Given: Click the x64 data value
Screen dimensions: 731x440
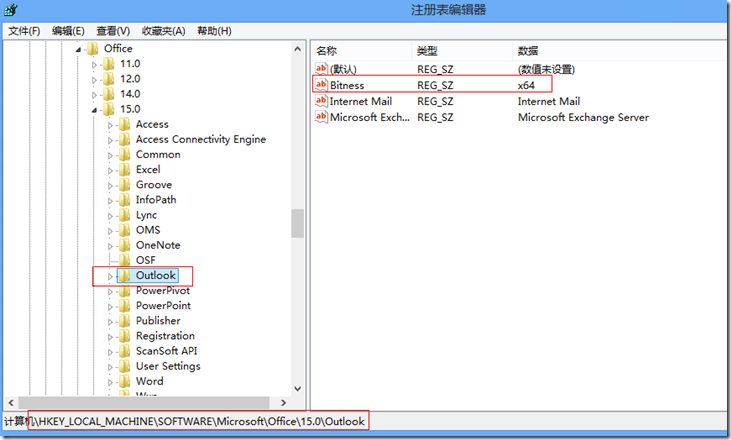Looking at the screenshot, I should tap(526, 85).
